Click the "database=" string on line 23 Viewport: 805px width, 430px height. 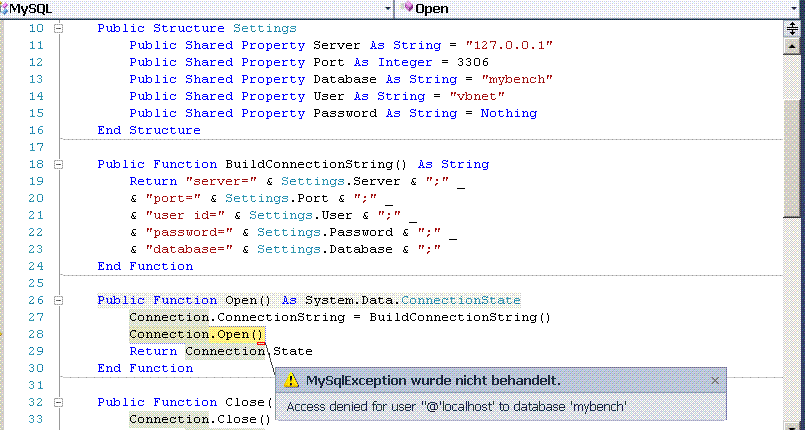(189, 249)
